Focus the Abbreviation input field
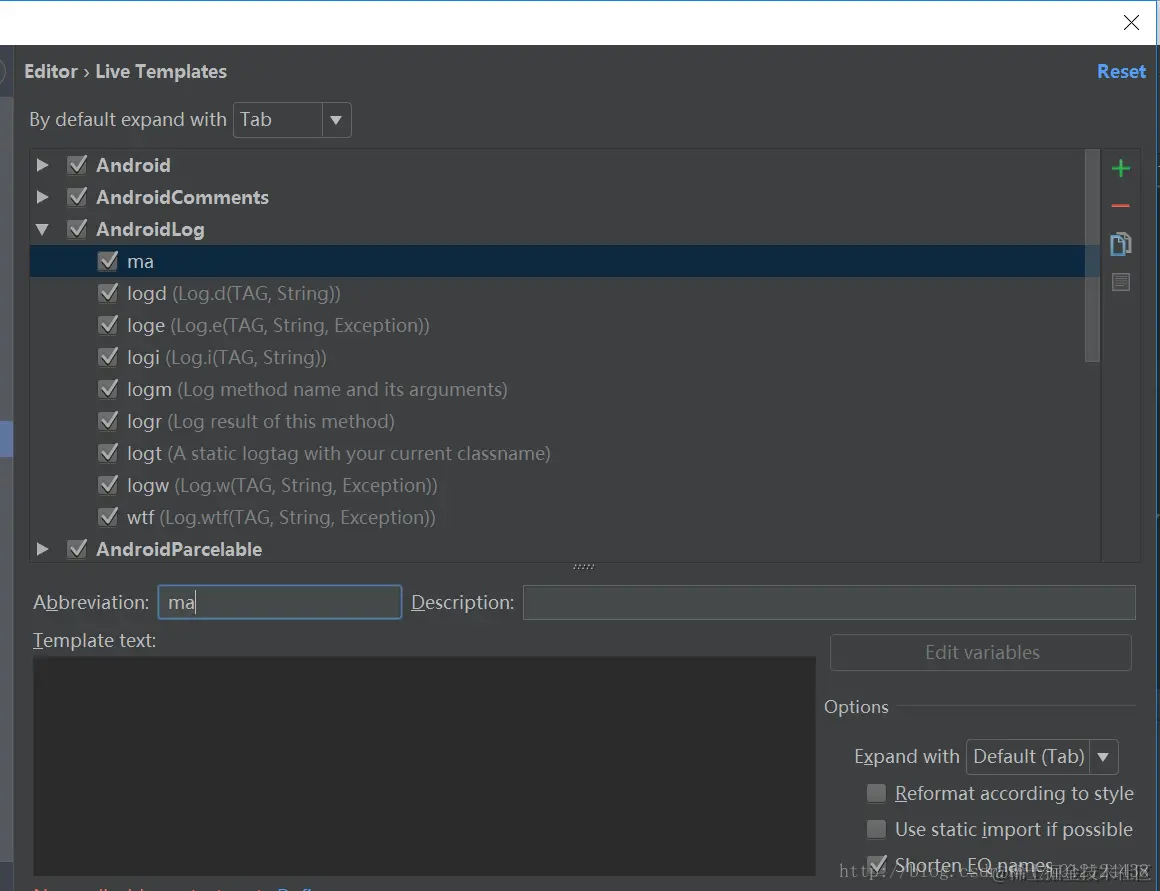Screen dimensions: 1160x891 (280, 602)
